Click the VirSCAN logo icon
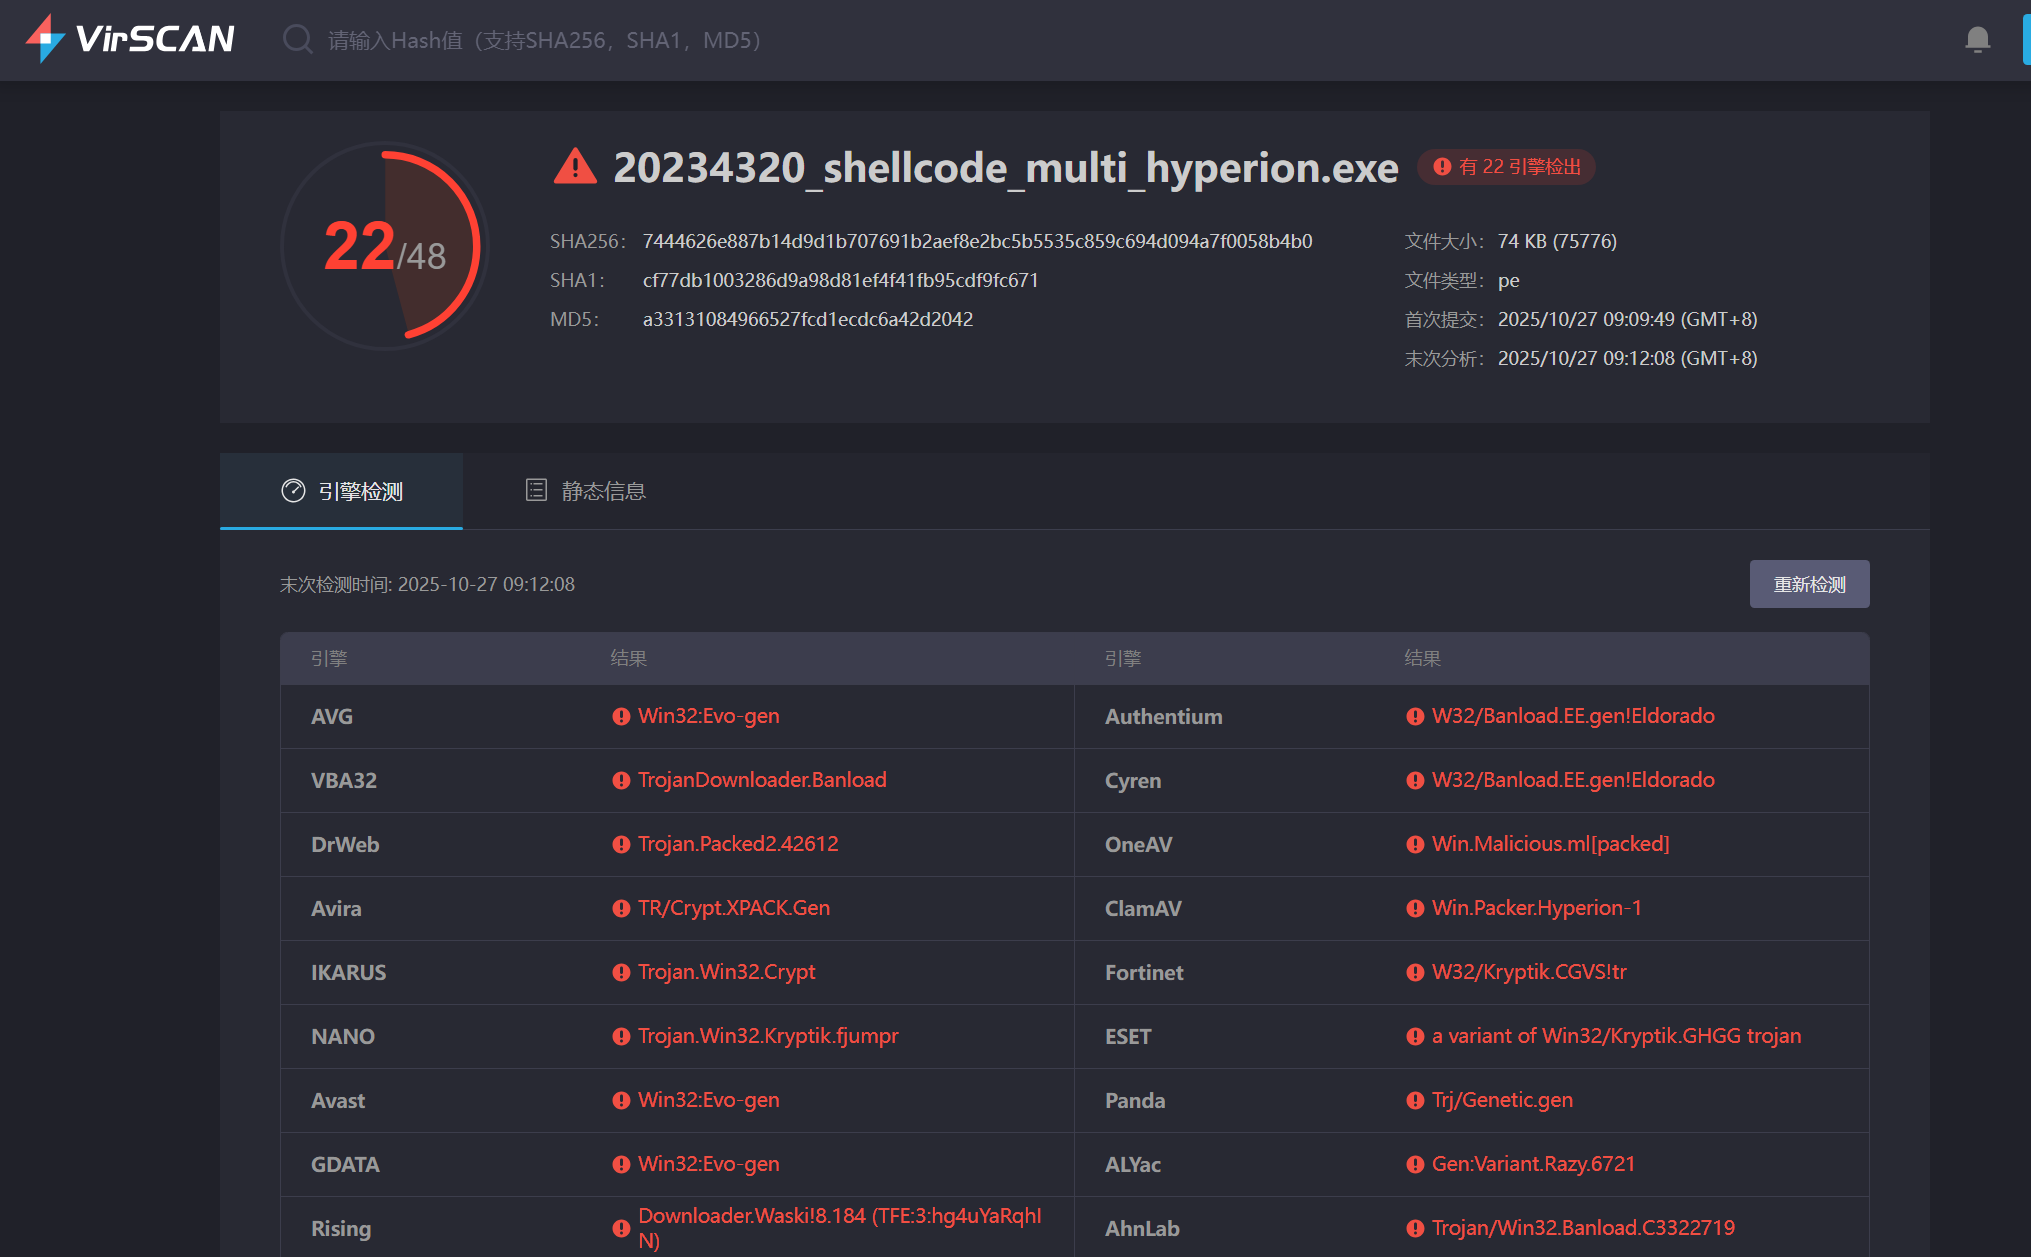 pos(45,38)
